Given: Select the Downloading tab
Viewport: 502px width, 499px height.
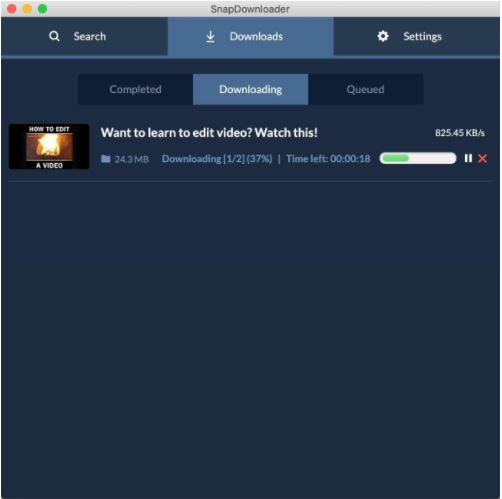Looking at the screenshot, I should point(250,89).
